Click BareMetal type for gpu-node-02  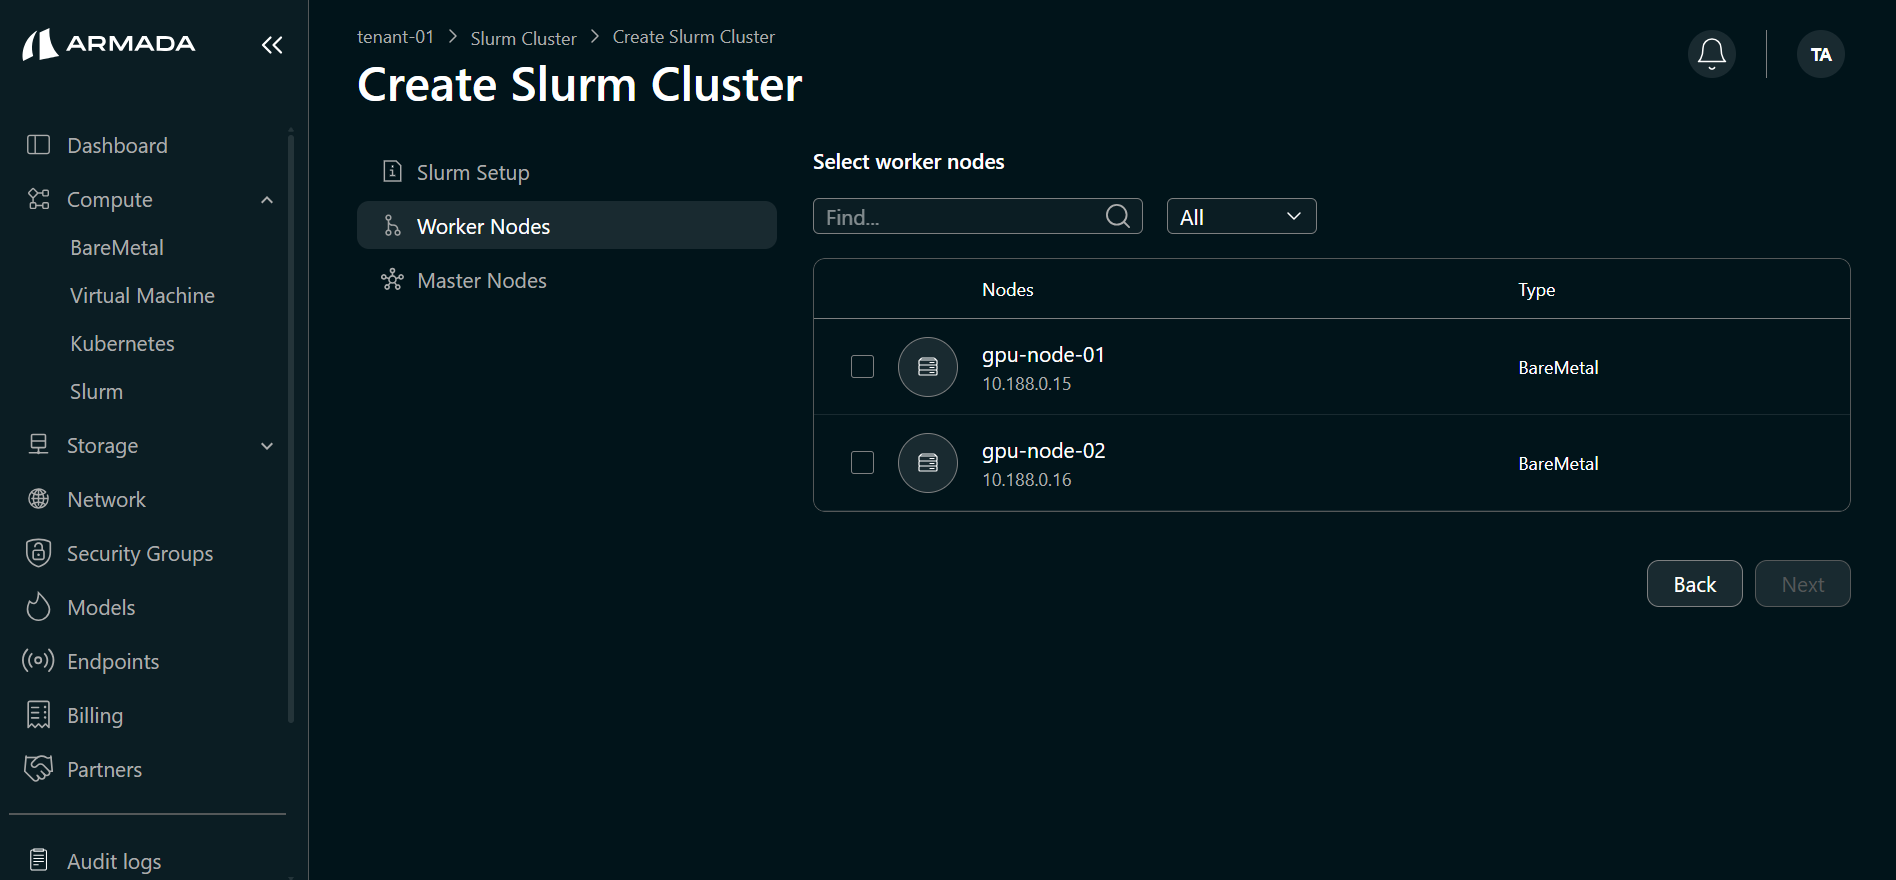pos(1558,464)
